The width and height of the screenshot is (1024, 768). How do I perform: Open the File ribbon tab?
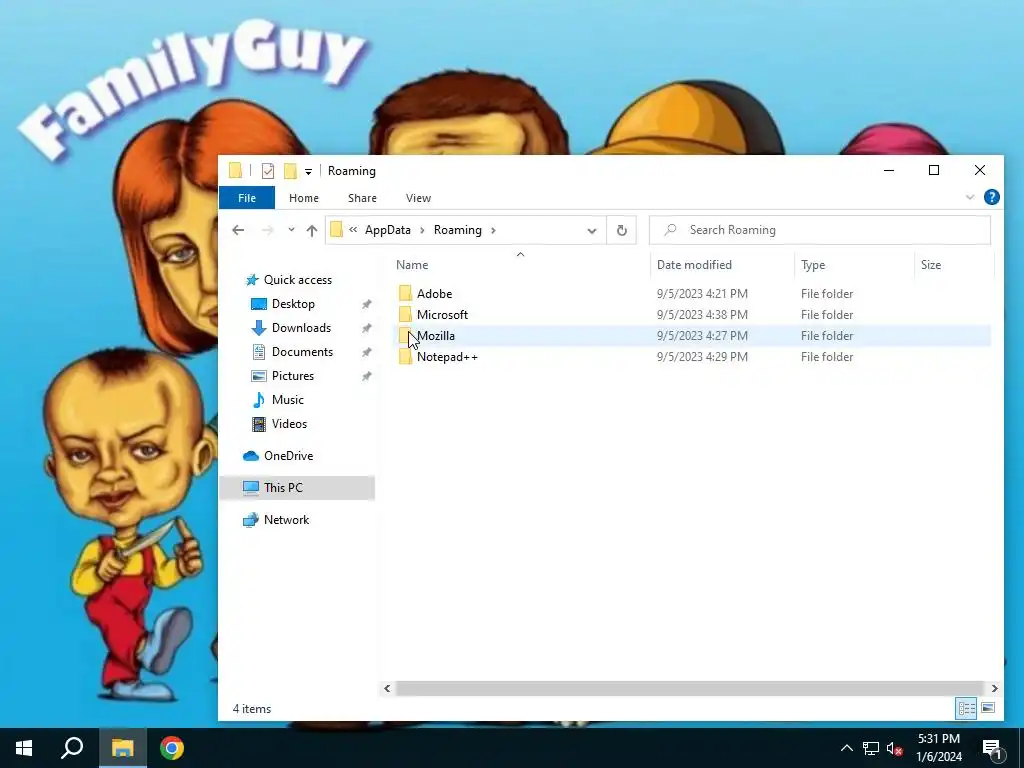247,198
